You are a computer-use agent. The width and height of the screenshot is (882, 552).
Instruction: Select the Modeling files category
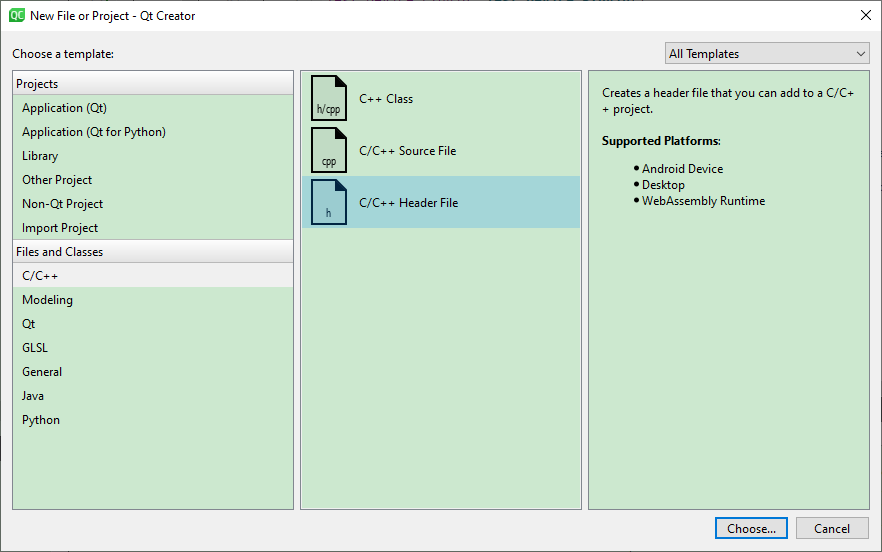tap(152, 300)
